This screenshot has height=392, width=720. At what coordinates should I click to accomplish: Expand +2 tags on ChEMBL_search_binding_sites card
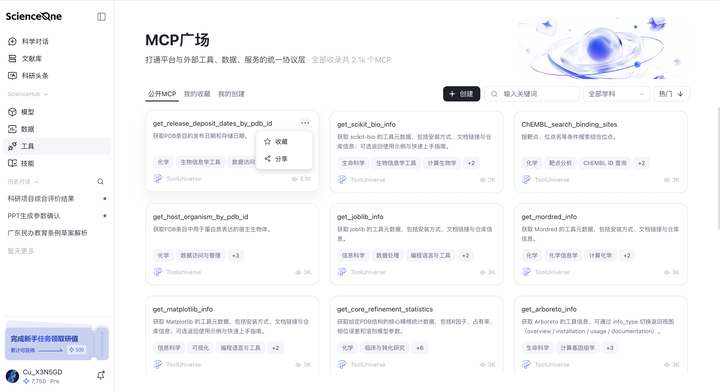[x=641, y=163]
